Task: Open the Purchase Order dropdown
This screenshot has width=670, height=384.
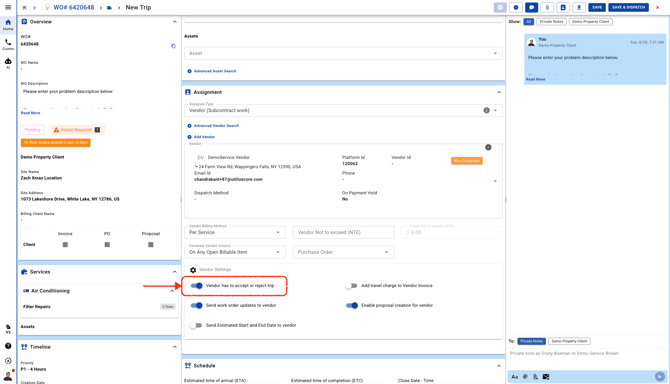Action: click(343, 252)
